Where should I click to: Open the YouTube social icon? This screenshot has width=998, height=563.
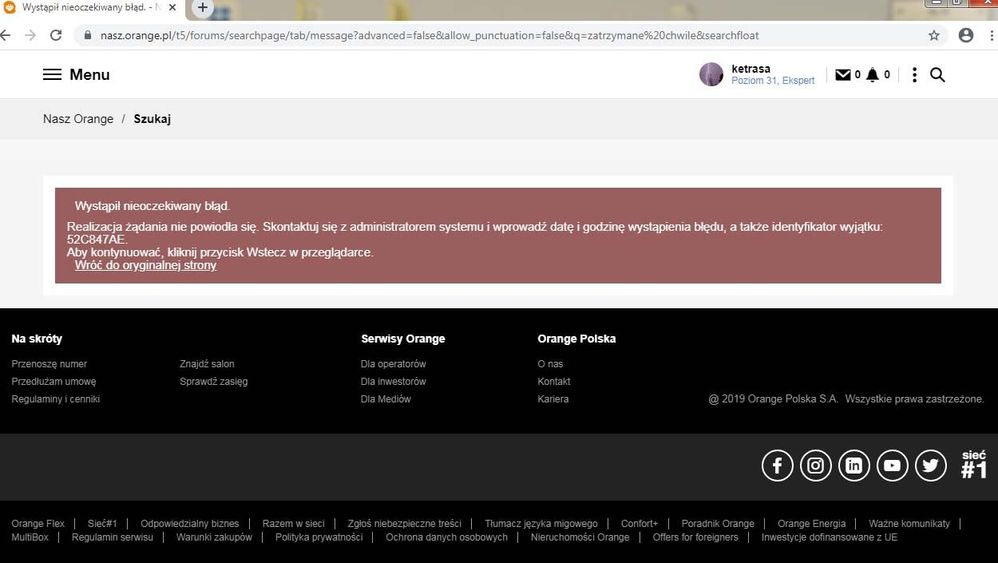(892, 465)
